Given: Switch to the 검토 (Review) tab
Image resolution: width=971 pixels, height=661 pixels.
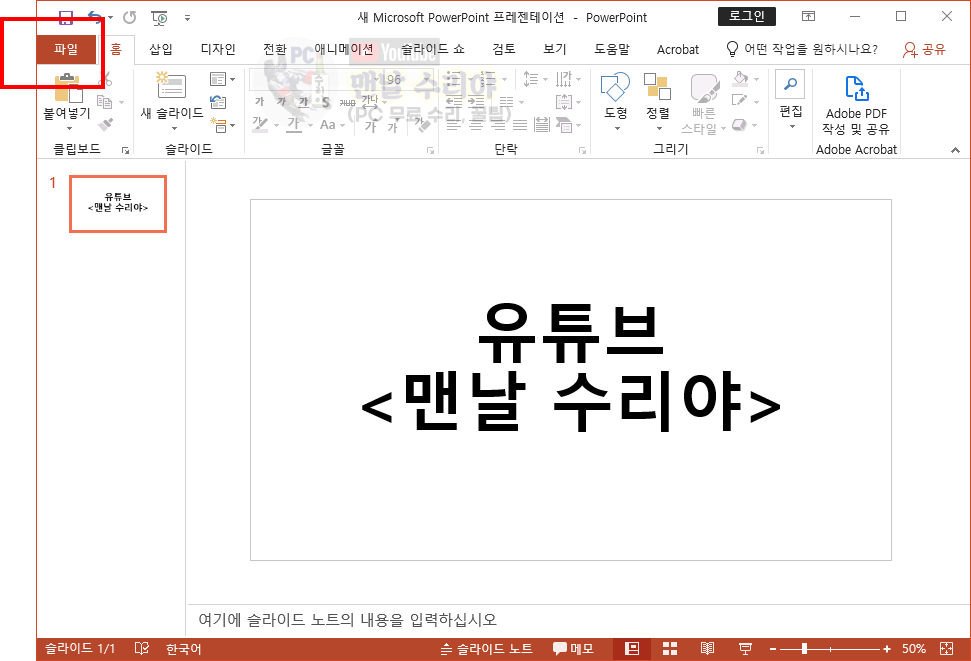Looking at the screenshot, I should 504,49.
